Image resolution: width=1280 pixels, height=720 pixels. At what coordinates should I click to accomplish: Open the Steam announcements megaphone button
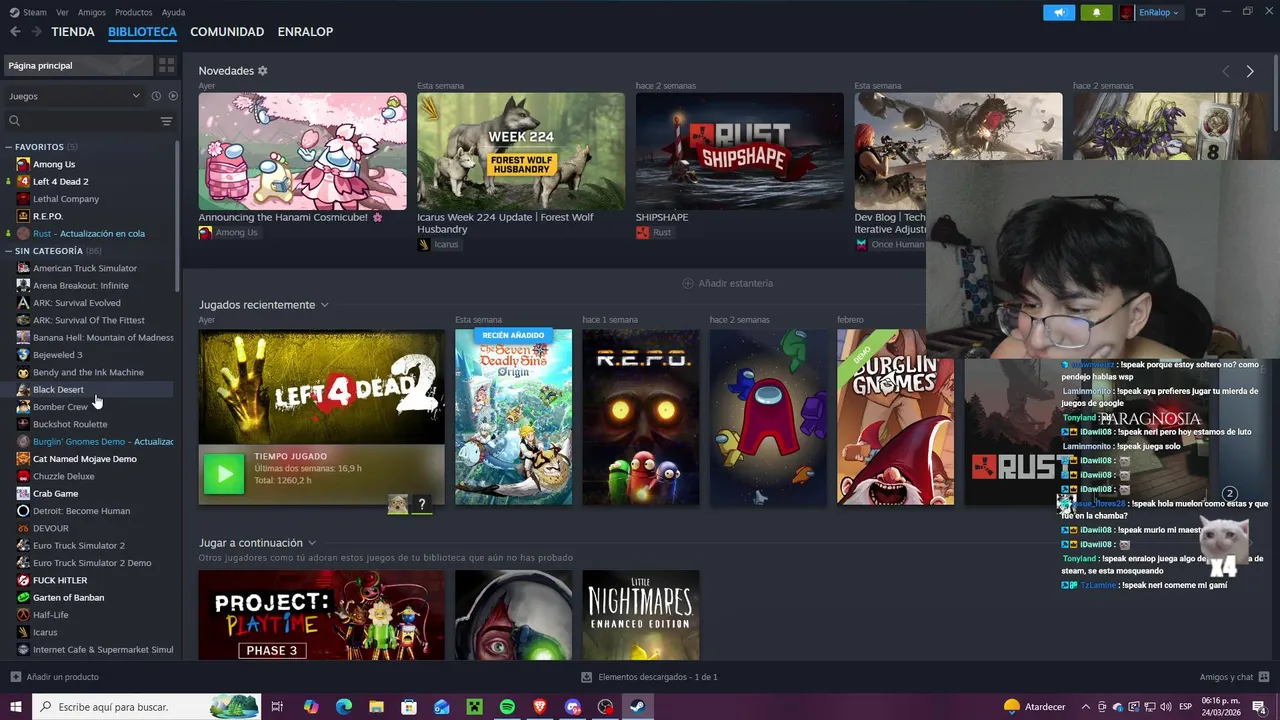[x=1059, y=12]
